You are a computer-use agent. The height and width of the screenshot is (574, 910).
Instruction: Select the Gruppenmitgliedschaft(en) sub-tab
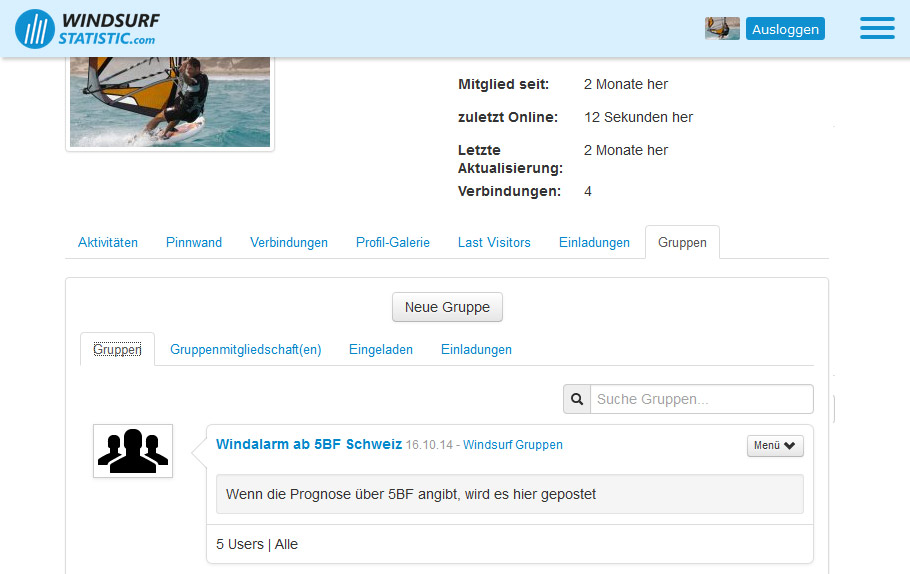[246, 349]
